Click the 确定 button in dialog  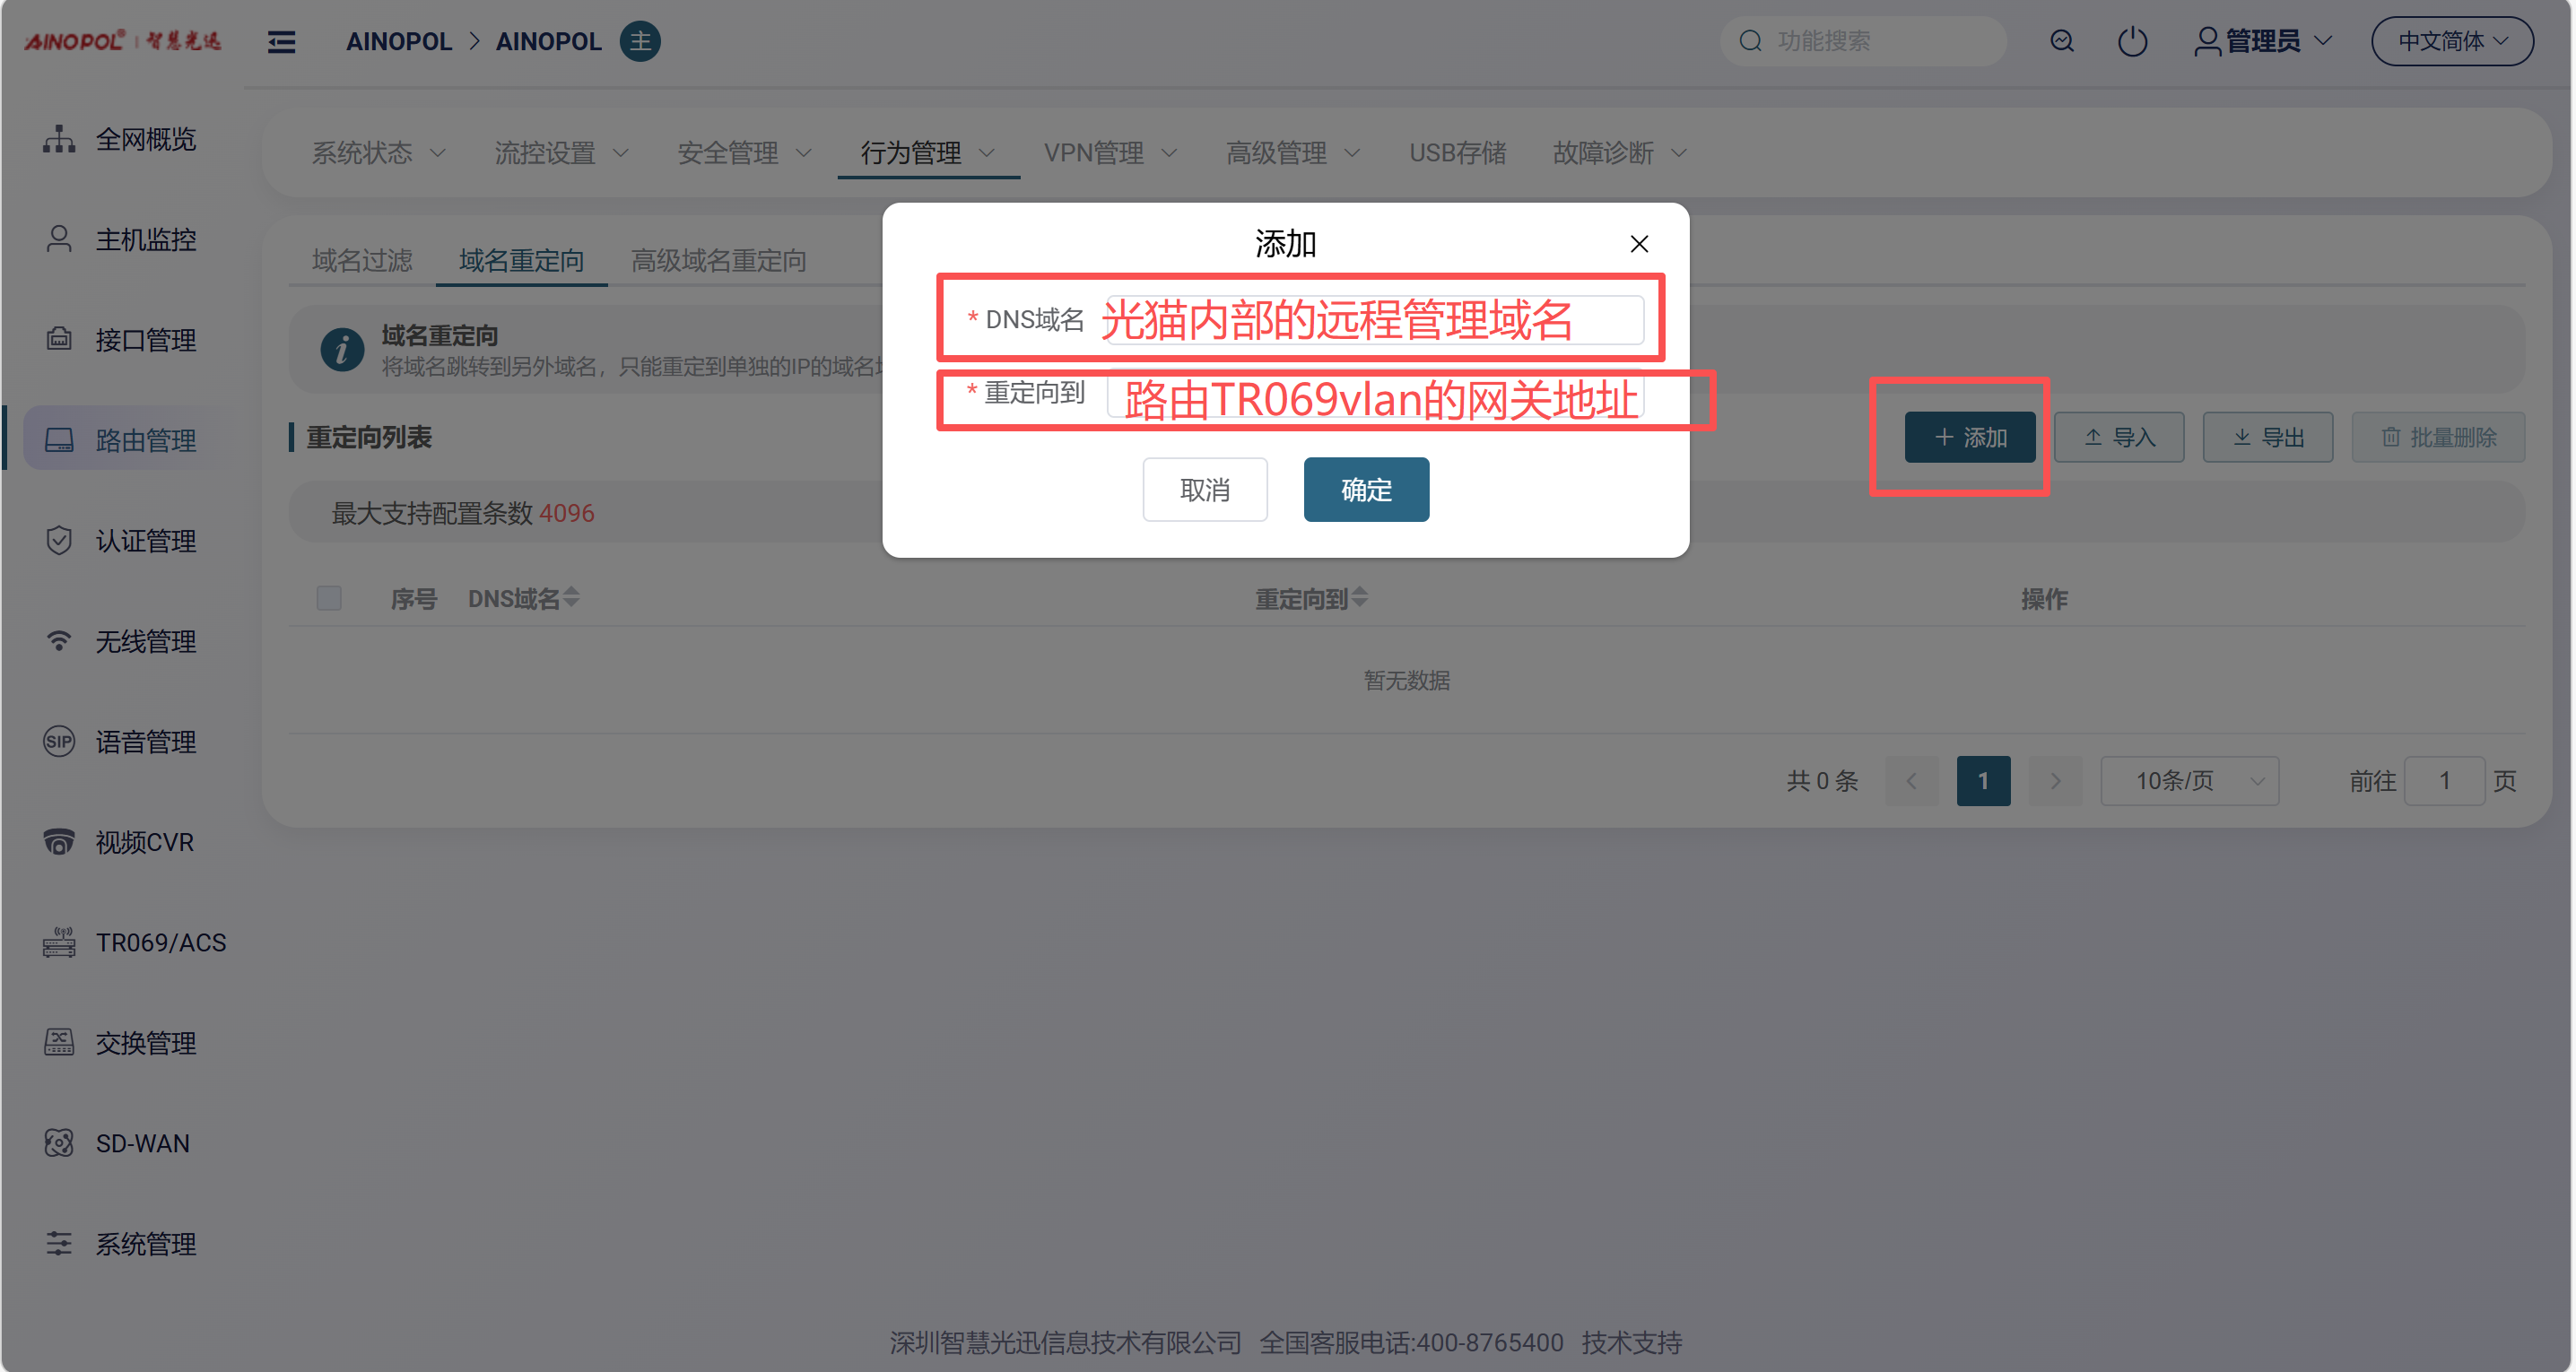(1366, 490)
